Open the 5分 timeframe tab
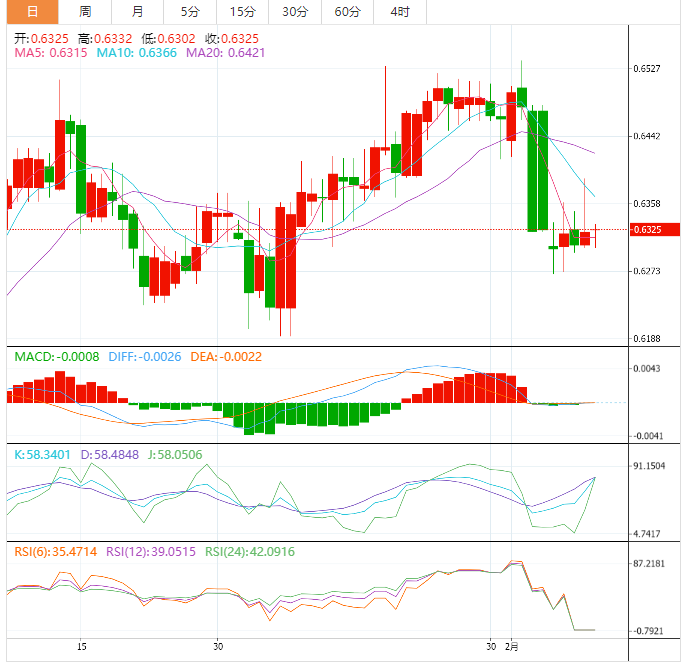 [190, 12]
